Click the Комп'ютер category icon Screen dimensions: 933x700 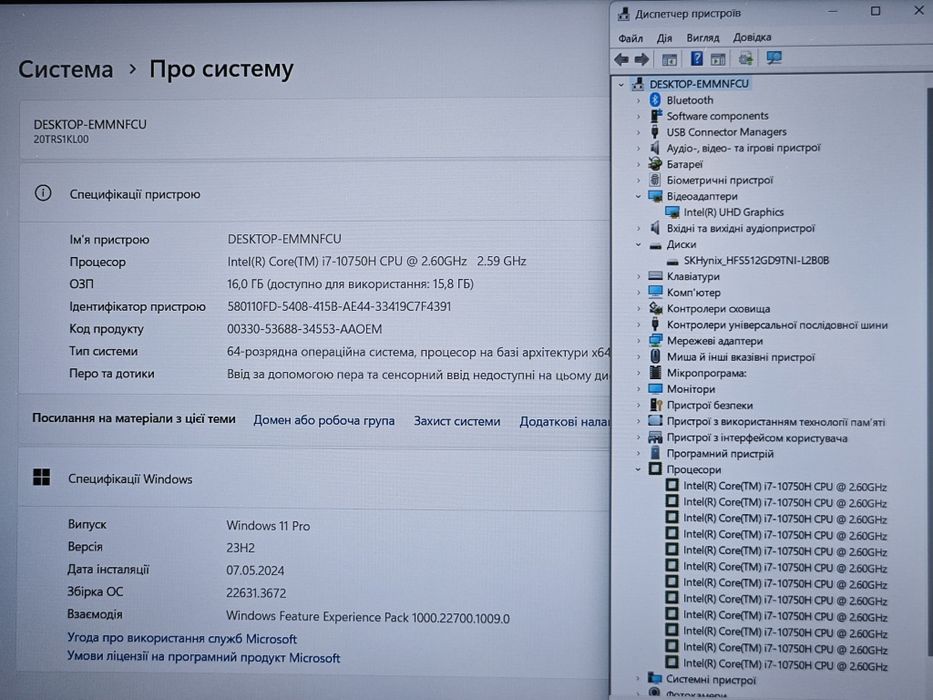(x=655, y=292)
